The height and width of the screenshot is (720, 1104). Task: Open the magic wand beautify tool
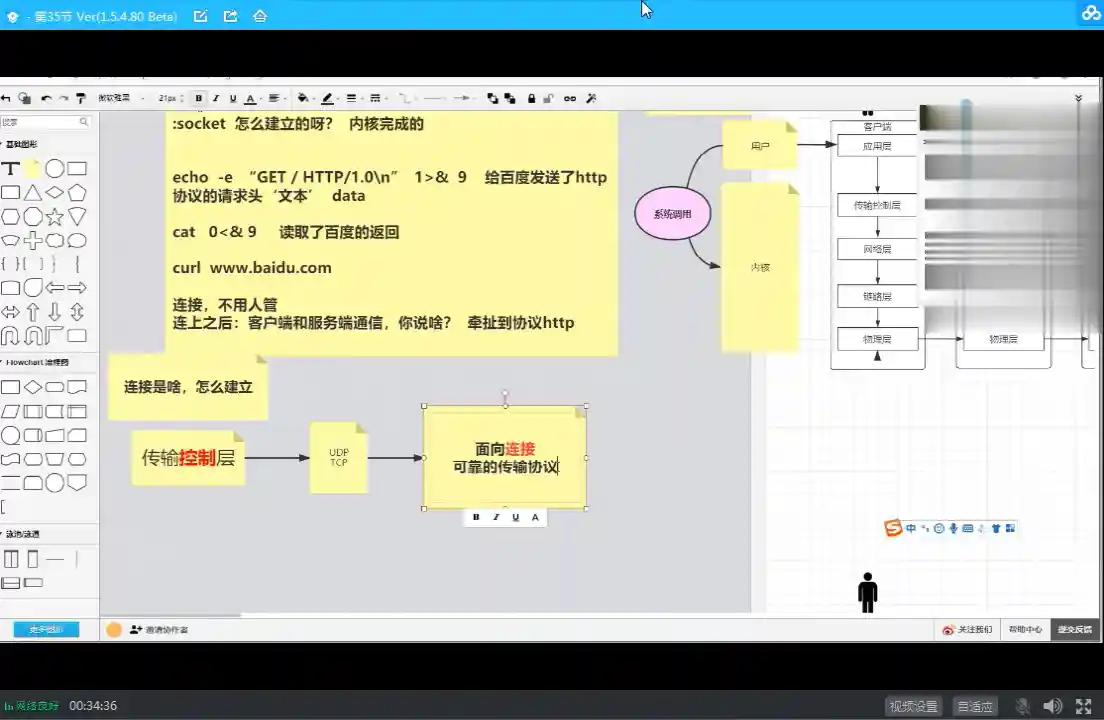click(x=591, y=99)
